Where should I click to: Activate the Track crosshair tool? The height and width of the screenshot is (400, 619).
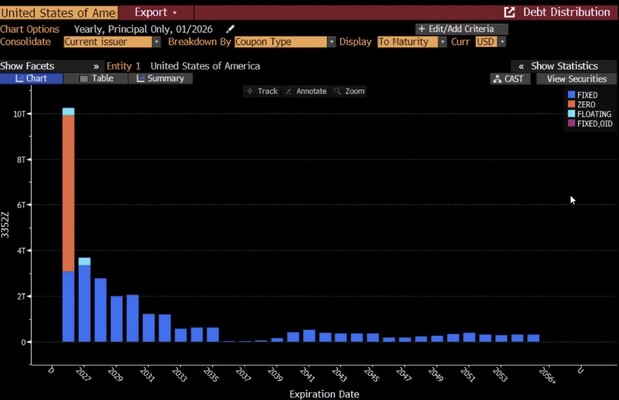pyautogui.click(x=261, y=91)
